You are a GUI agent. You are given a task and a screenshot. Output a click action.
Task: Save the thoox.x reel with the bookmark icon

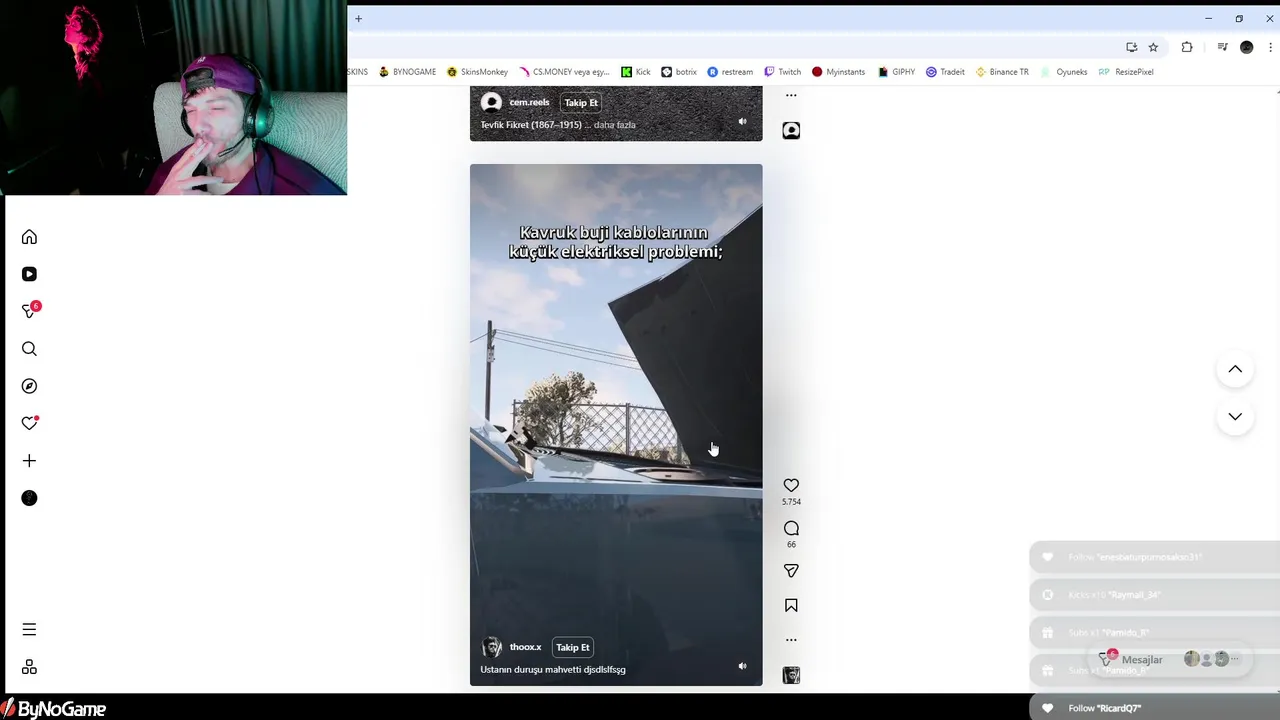coord(791,605)
